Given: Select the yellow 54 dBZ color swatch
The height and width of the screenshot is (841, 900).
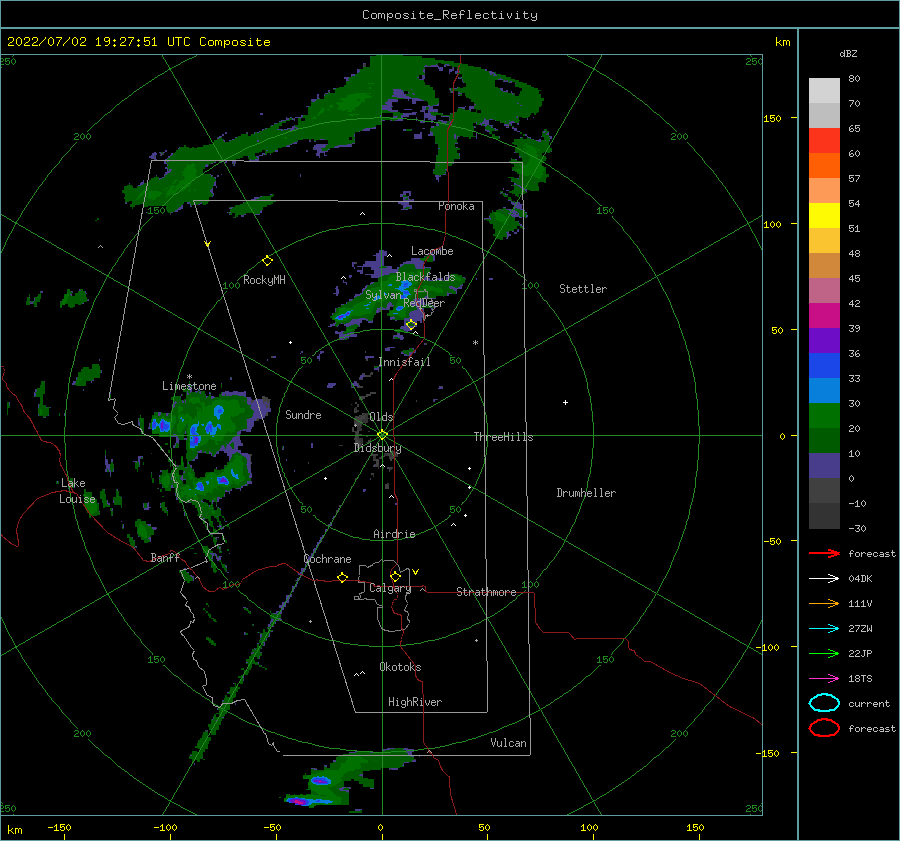Looking at the screenshot, I should [824, 215].
